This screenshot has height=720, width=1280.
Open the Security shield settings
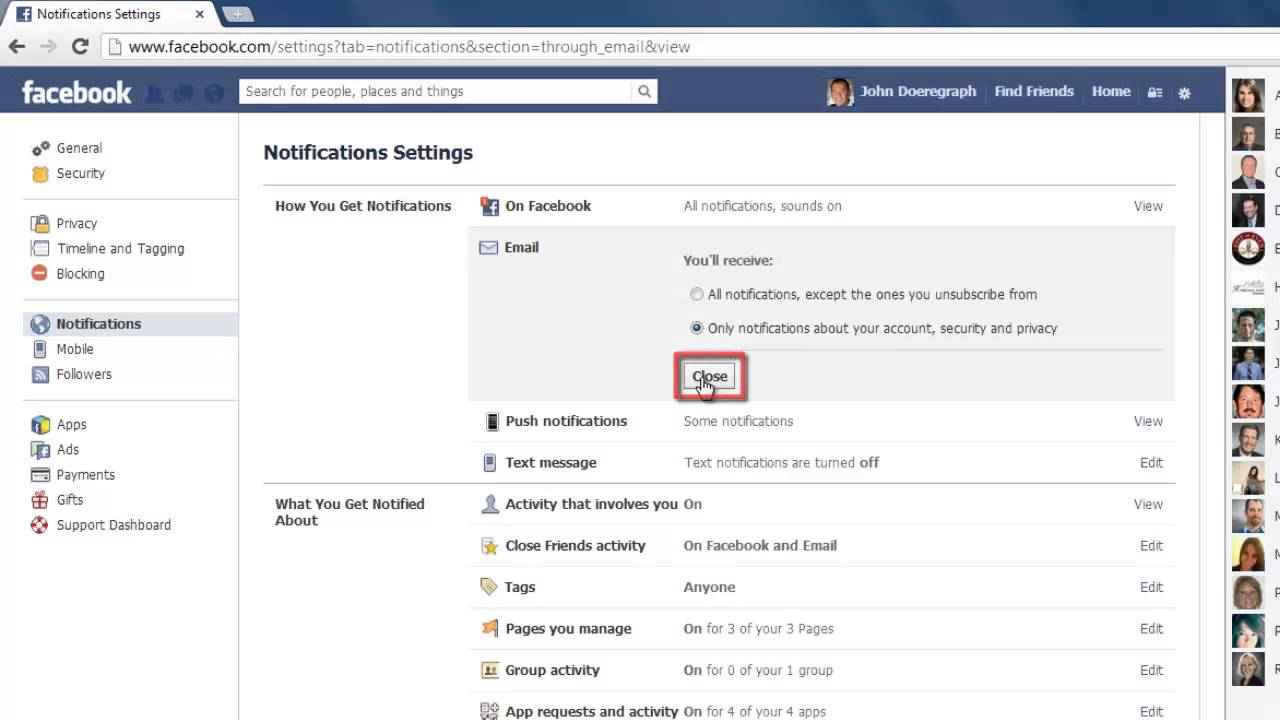80,173
